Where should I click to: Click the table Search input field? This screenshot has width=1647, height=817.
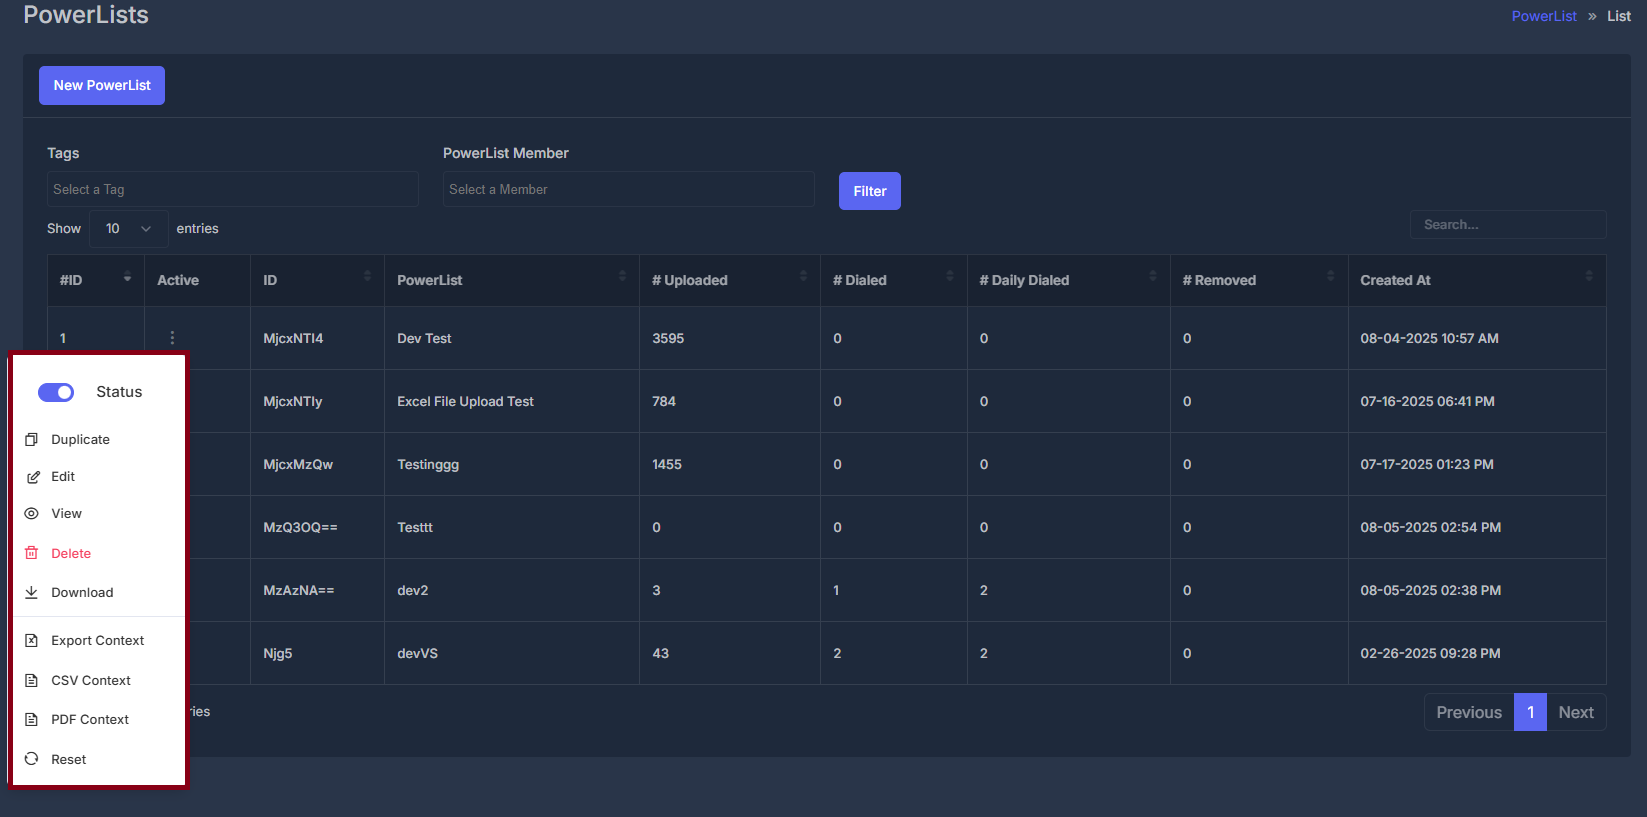point(1508,225)
